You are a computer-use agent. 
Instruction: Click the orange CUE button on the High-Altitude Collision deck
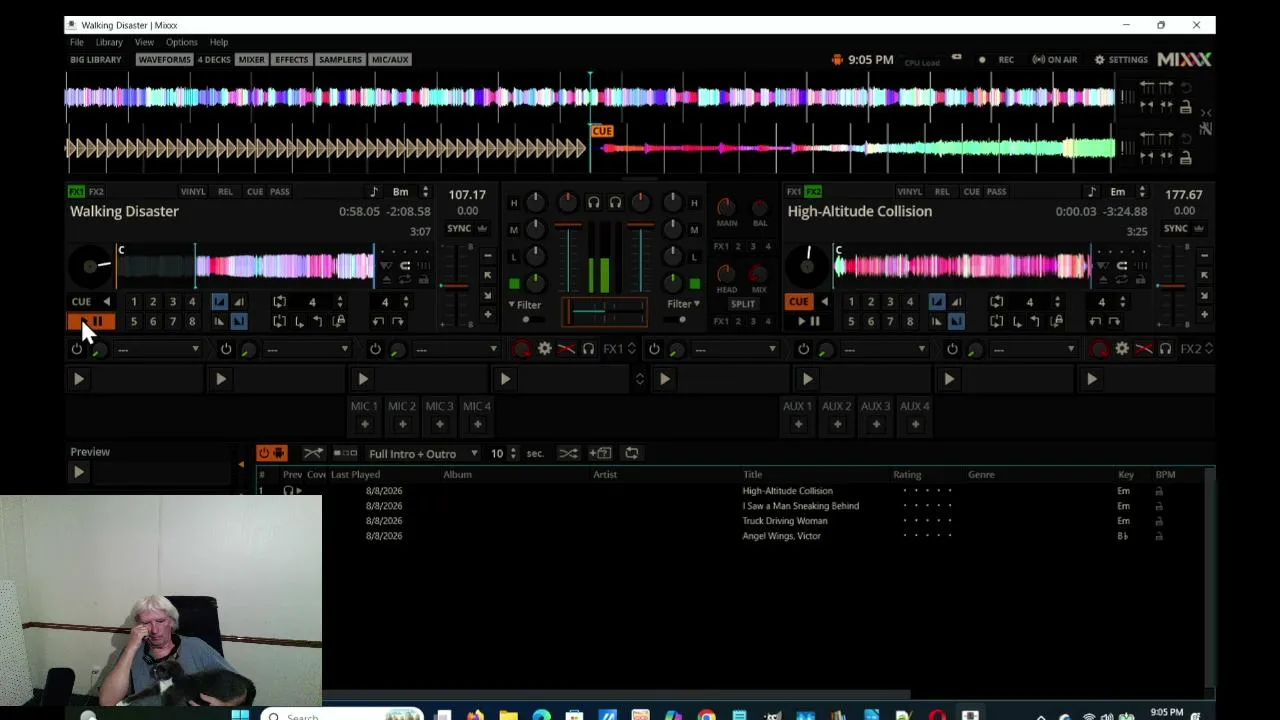click(x=798, y=301)
